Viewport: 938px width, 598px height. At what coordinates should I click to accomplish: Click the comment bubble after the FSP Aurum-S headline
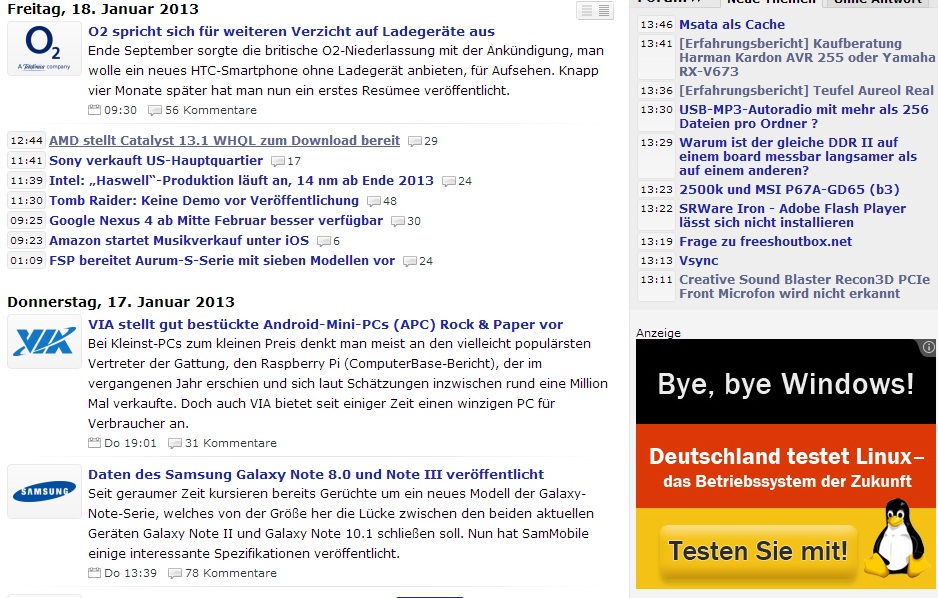[x=410, y=261]
